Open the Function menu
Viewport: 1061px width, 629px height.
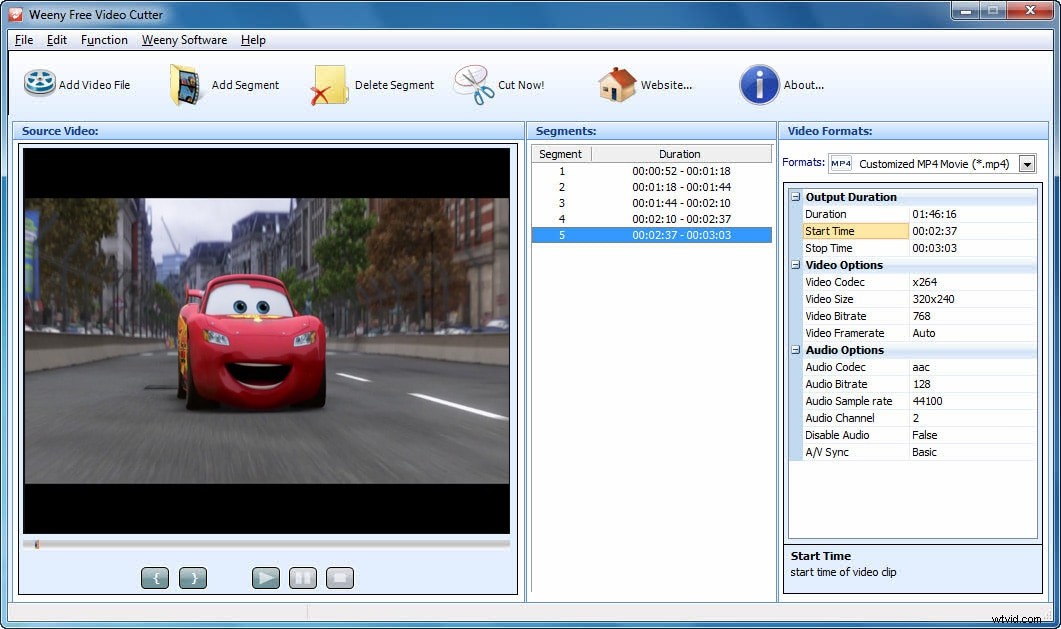104,40
